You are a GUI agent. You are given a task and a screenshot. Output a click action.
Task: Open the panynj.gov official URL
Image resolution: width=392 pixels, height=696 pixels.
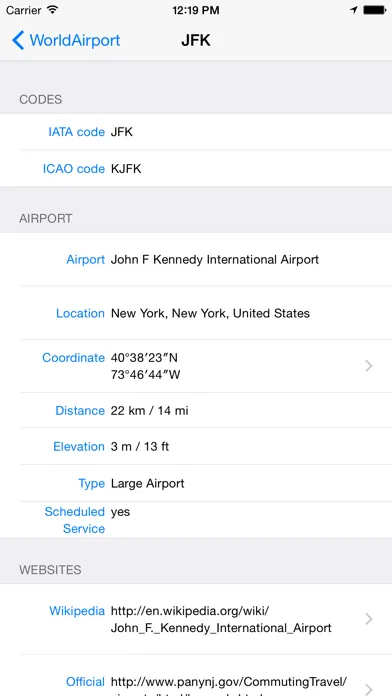tap(229, 688)
